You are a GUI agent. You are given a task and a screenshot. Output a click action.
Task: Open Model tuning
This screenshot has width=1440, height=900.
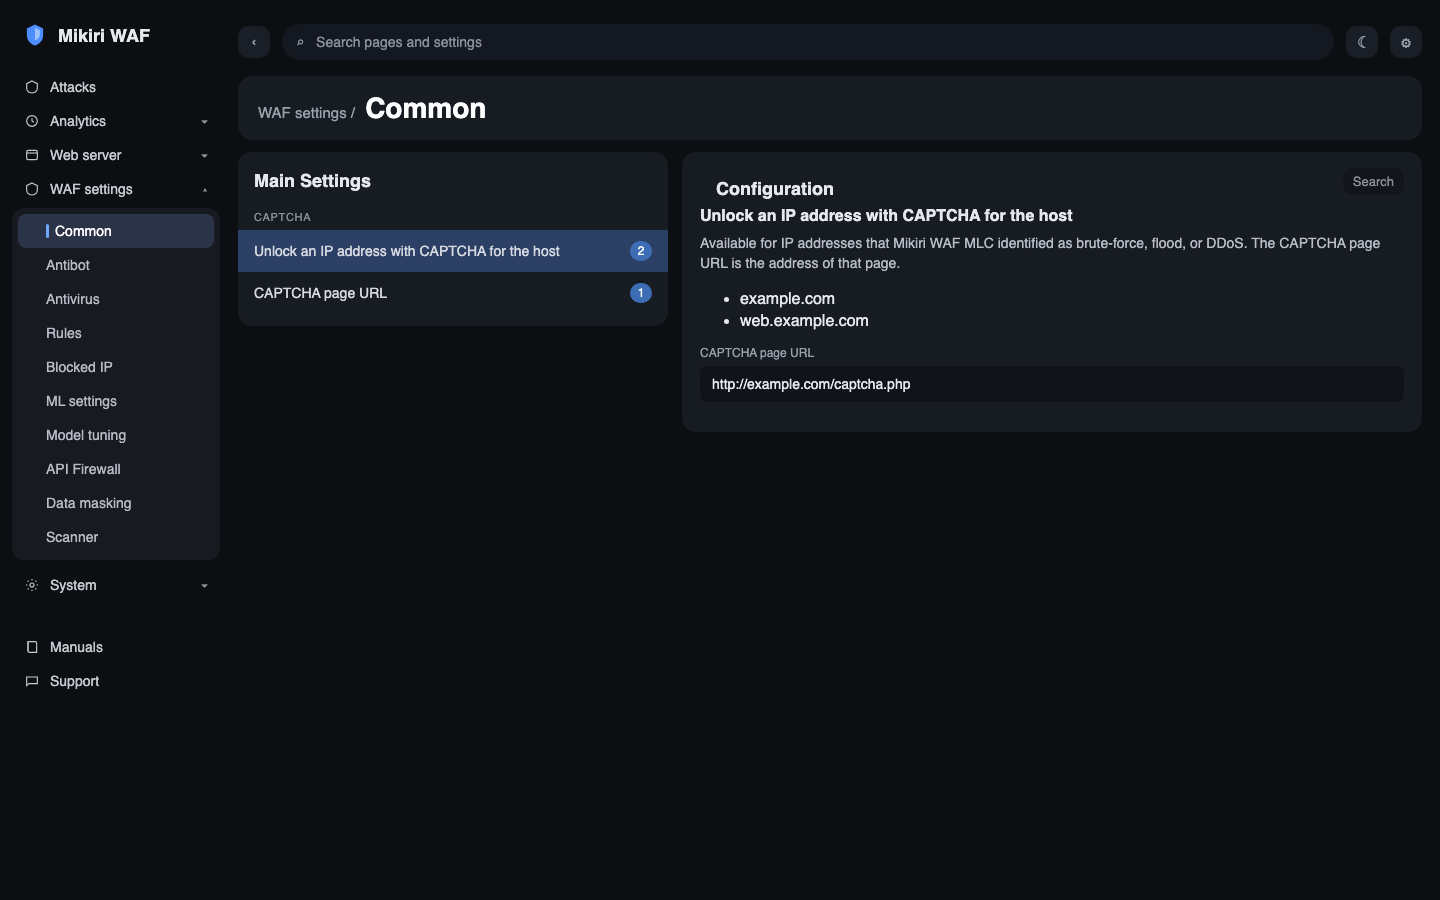(116, 435)
